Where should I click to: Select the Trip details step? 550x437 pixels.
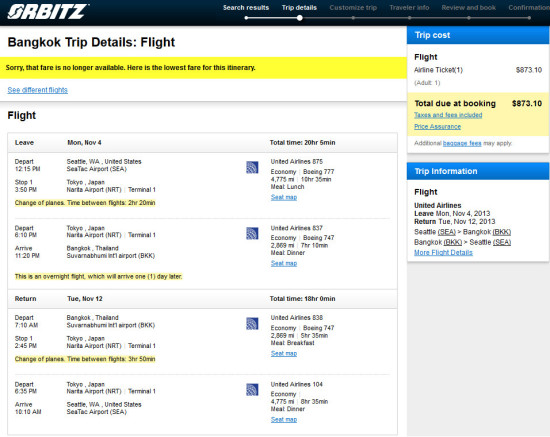[x=299, y=8]
